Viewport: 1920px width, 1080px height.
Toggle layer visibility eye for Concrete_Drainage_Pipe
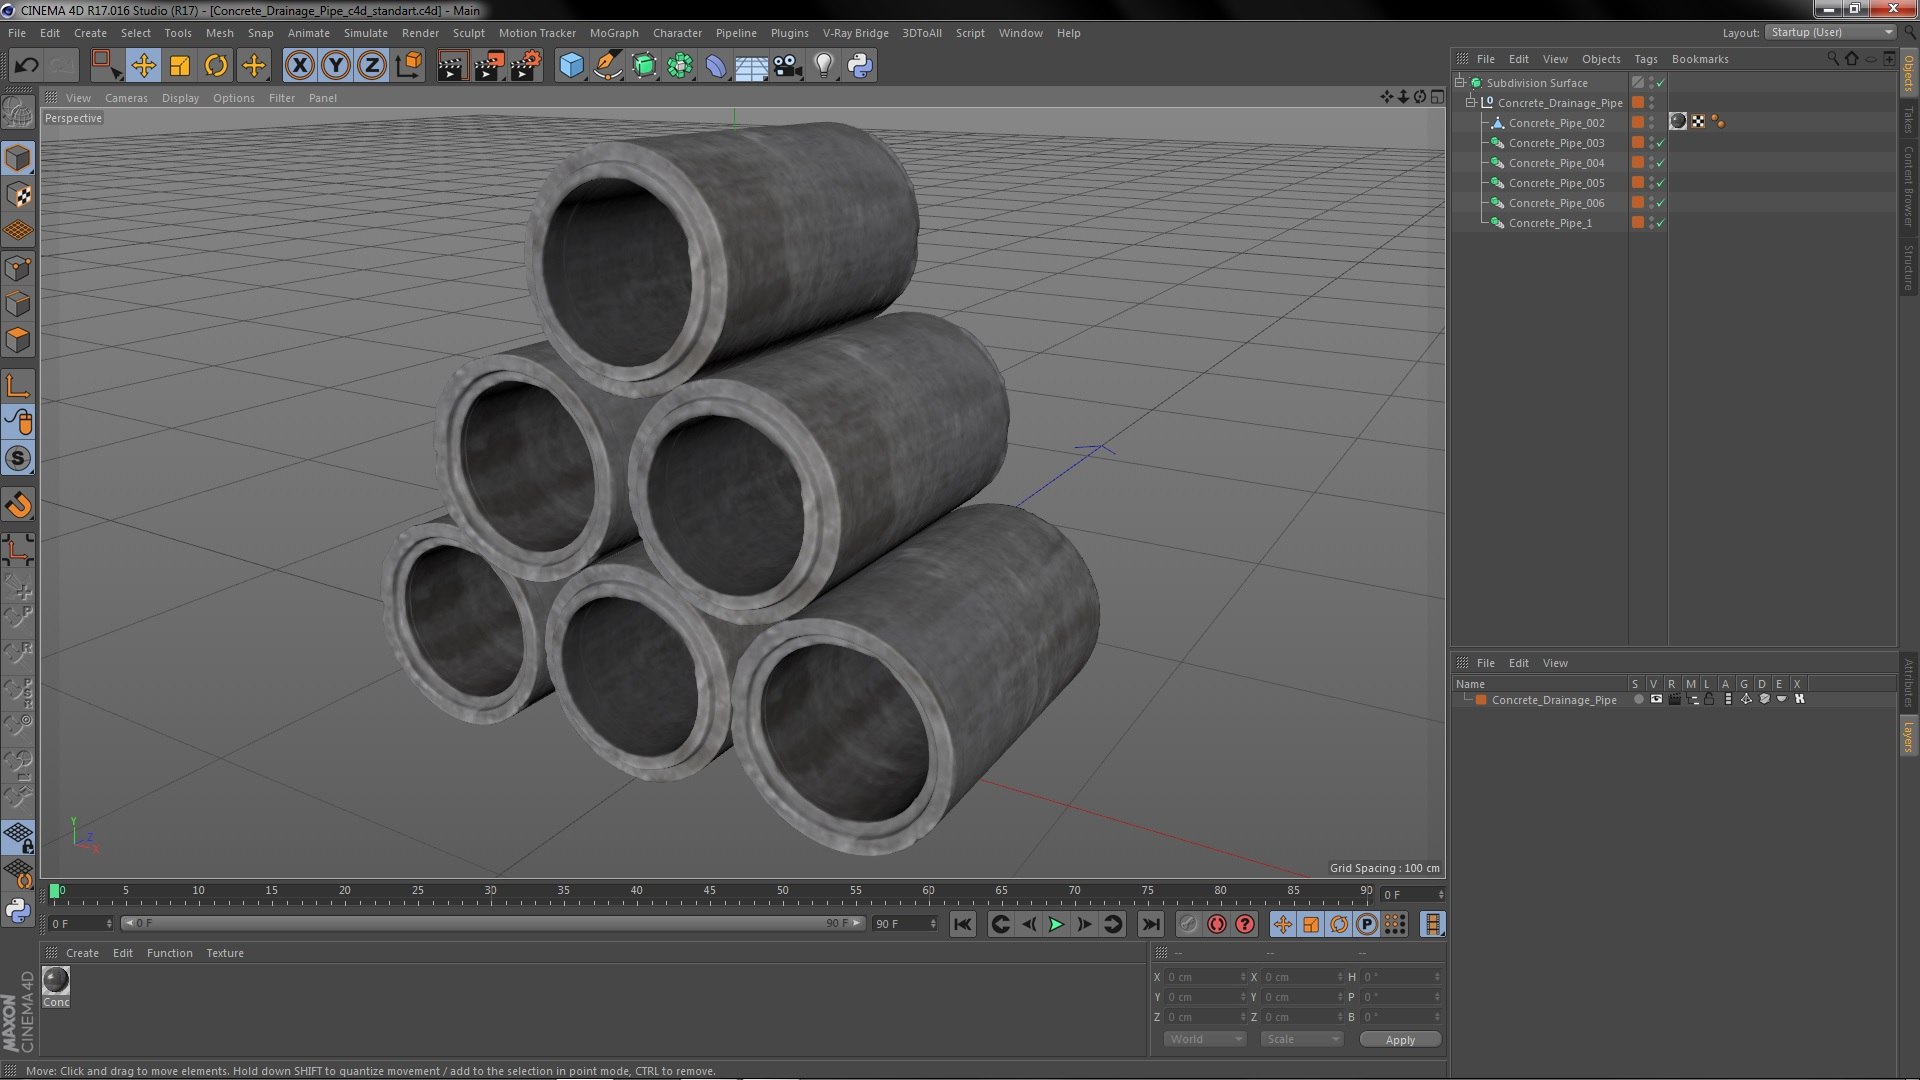click(1656, 699)
